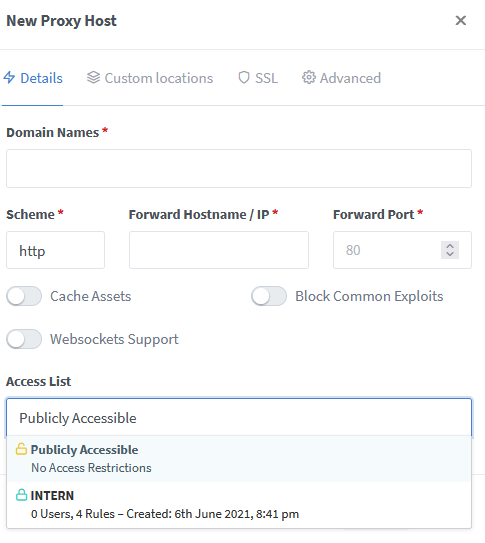Click the green closed padlock icon
This screenshot has height=543, width=485.
point(21,495)
